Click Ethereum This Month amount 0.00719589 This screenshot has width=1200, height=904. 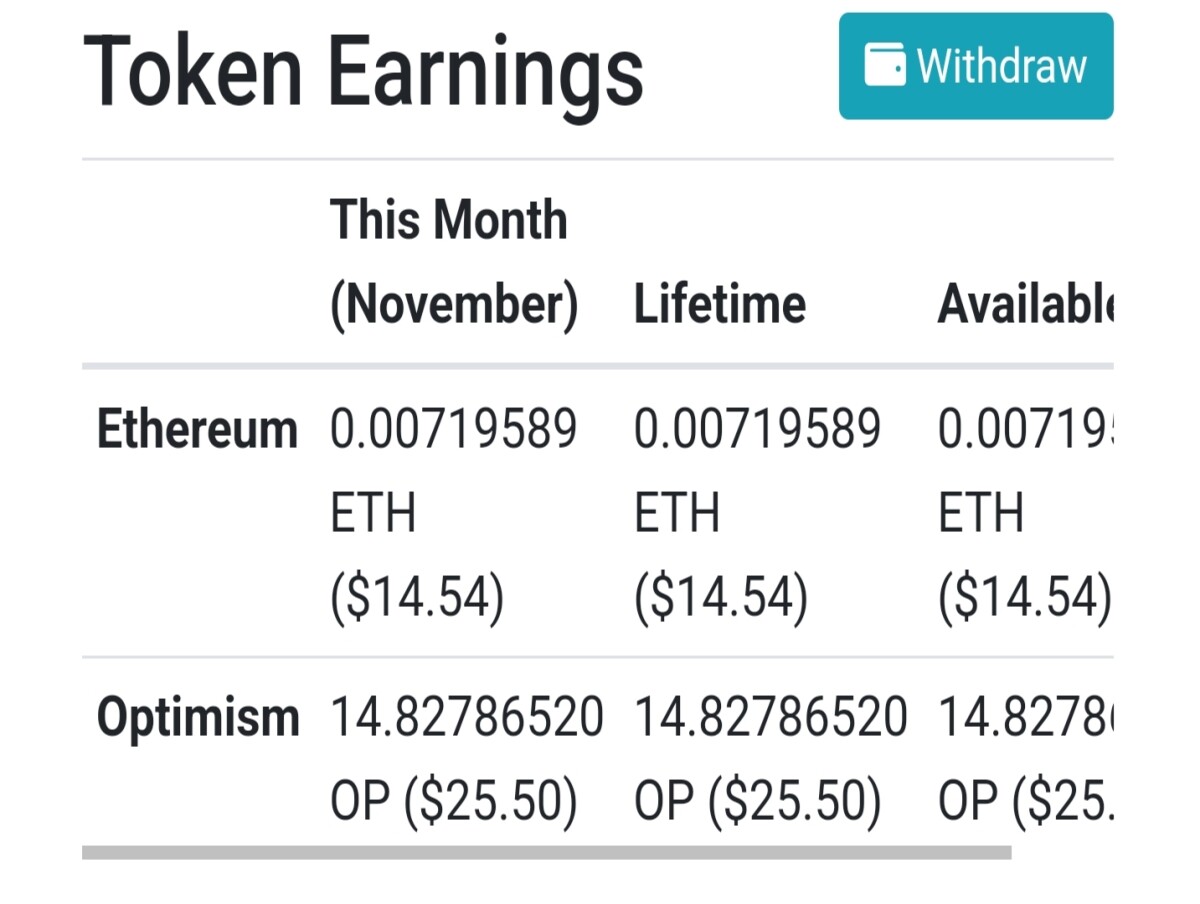[454, 430]
